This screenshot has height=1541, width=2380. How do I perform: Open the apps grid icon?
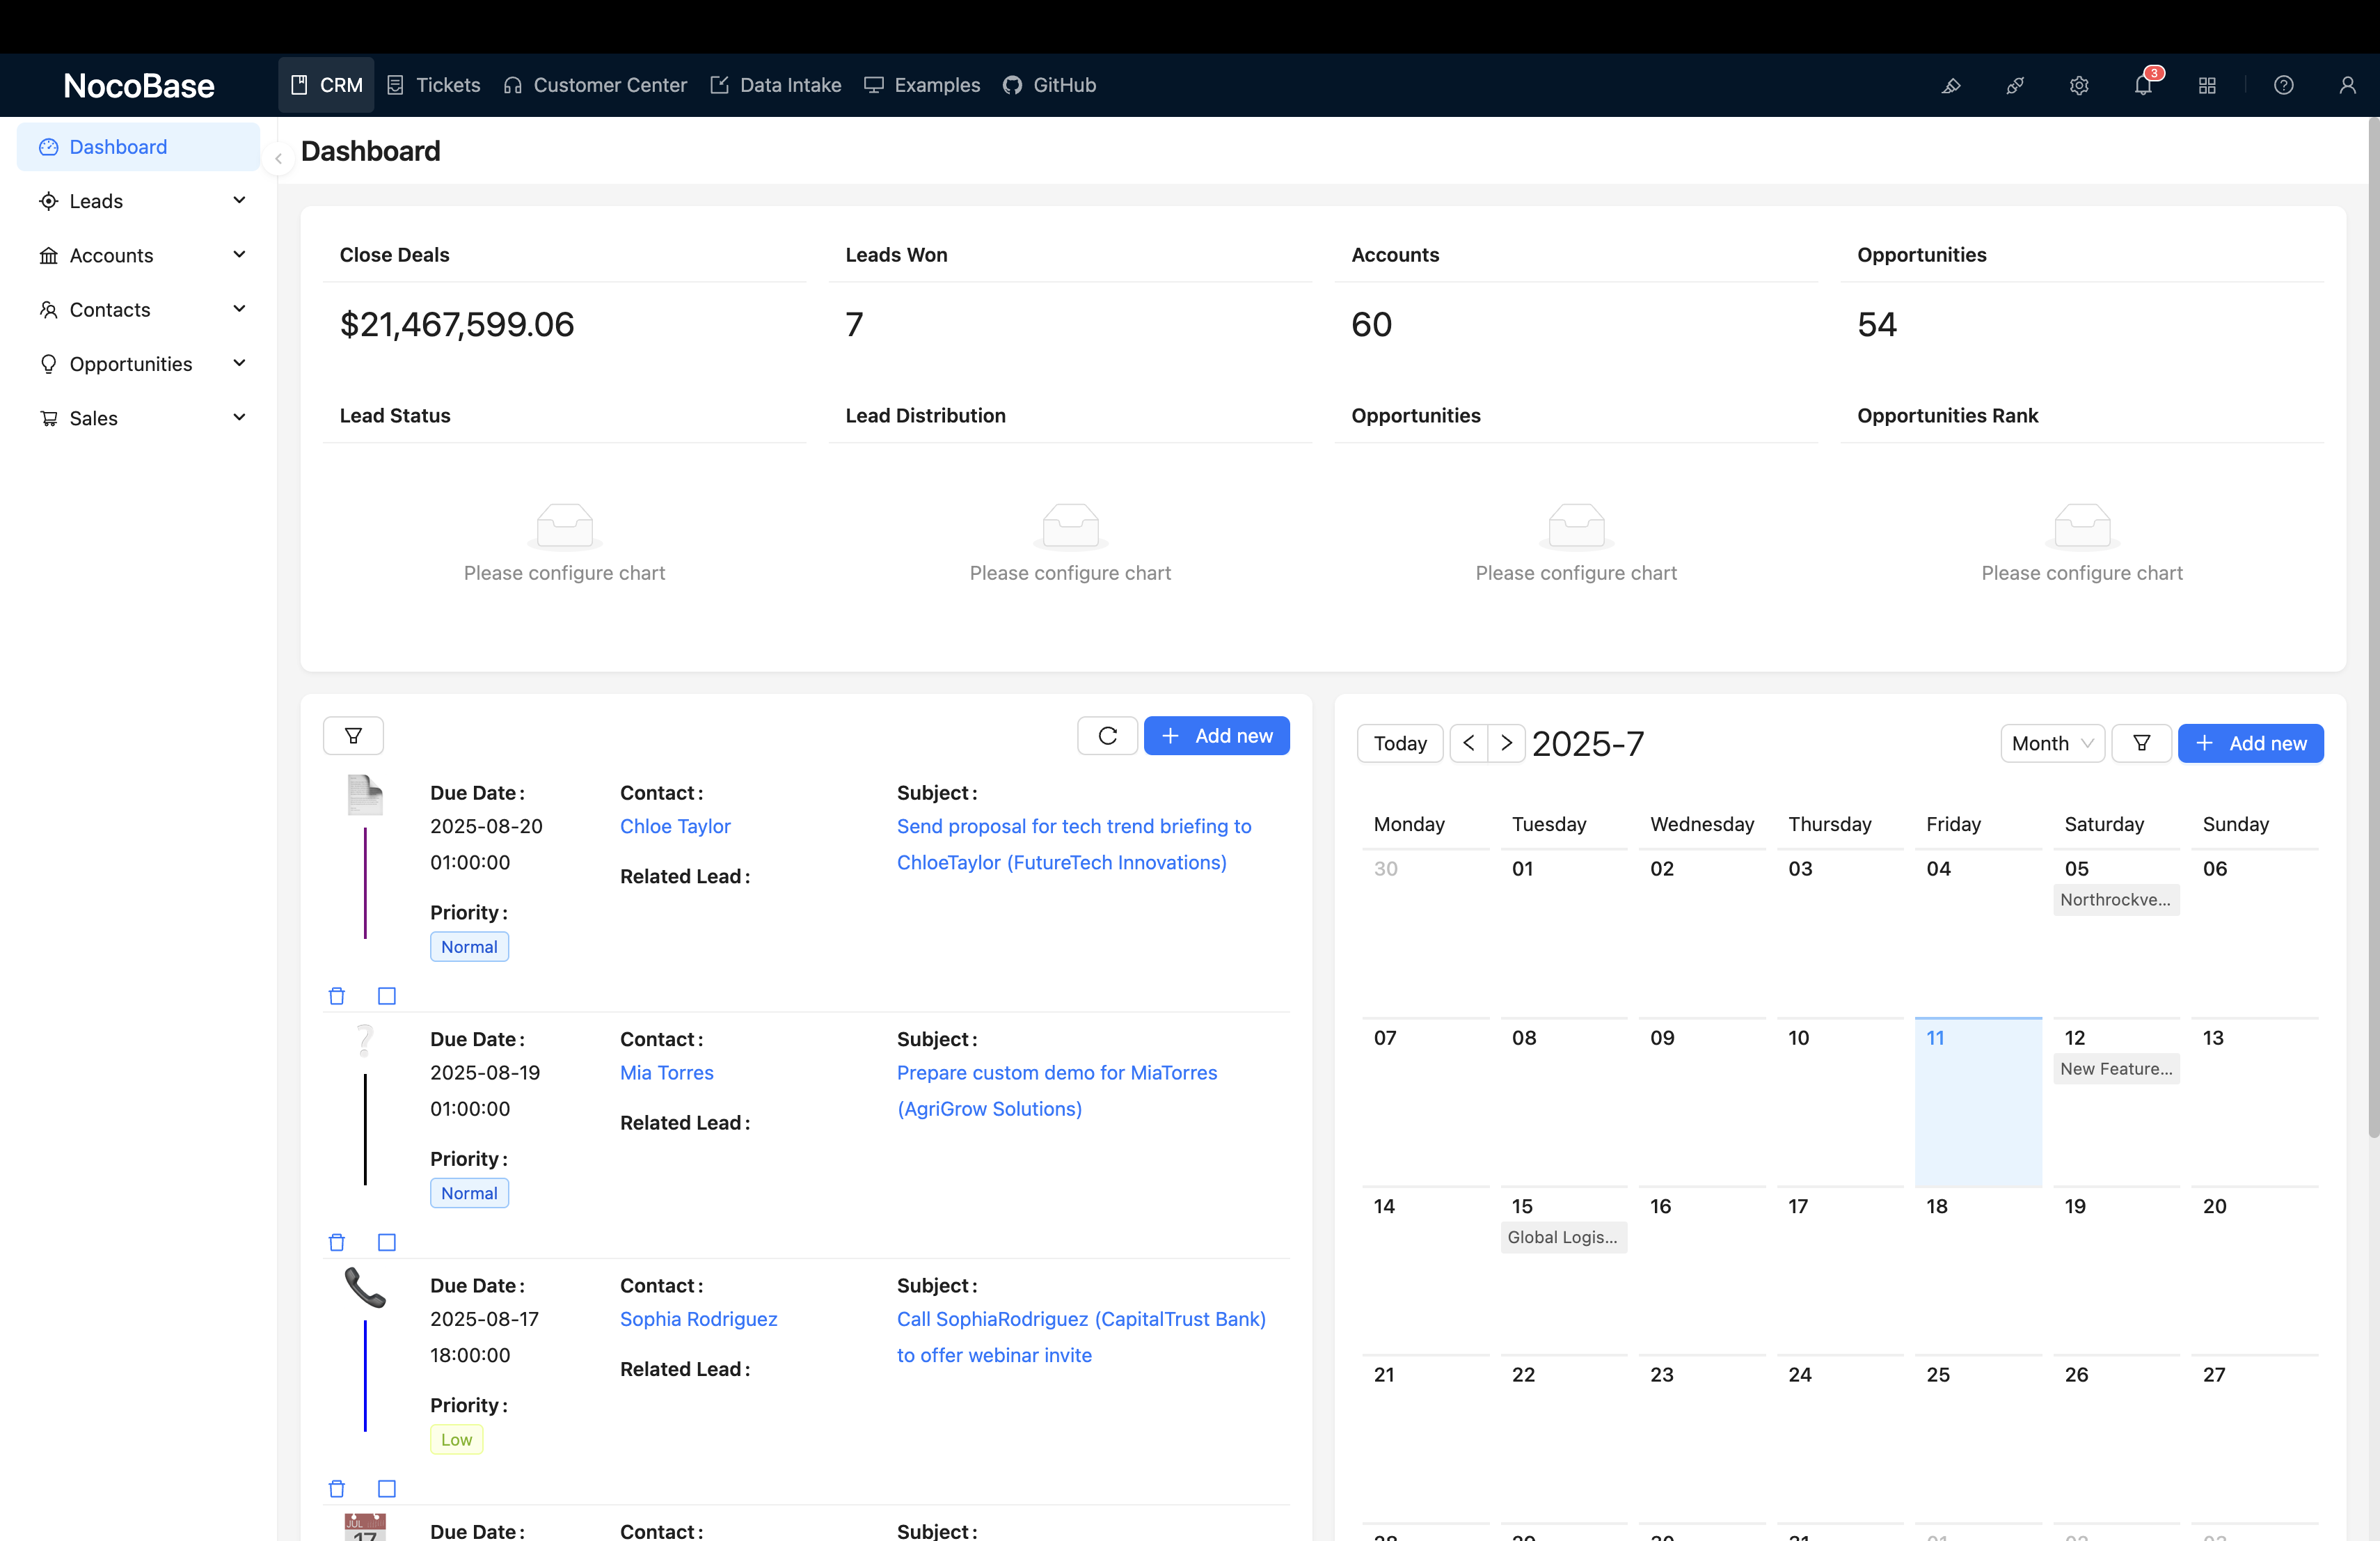2207,85
